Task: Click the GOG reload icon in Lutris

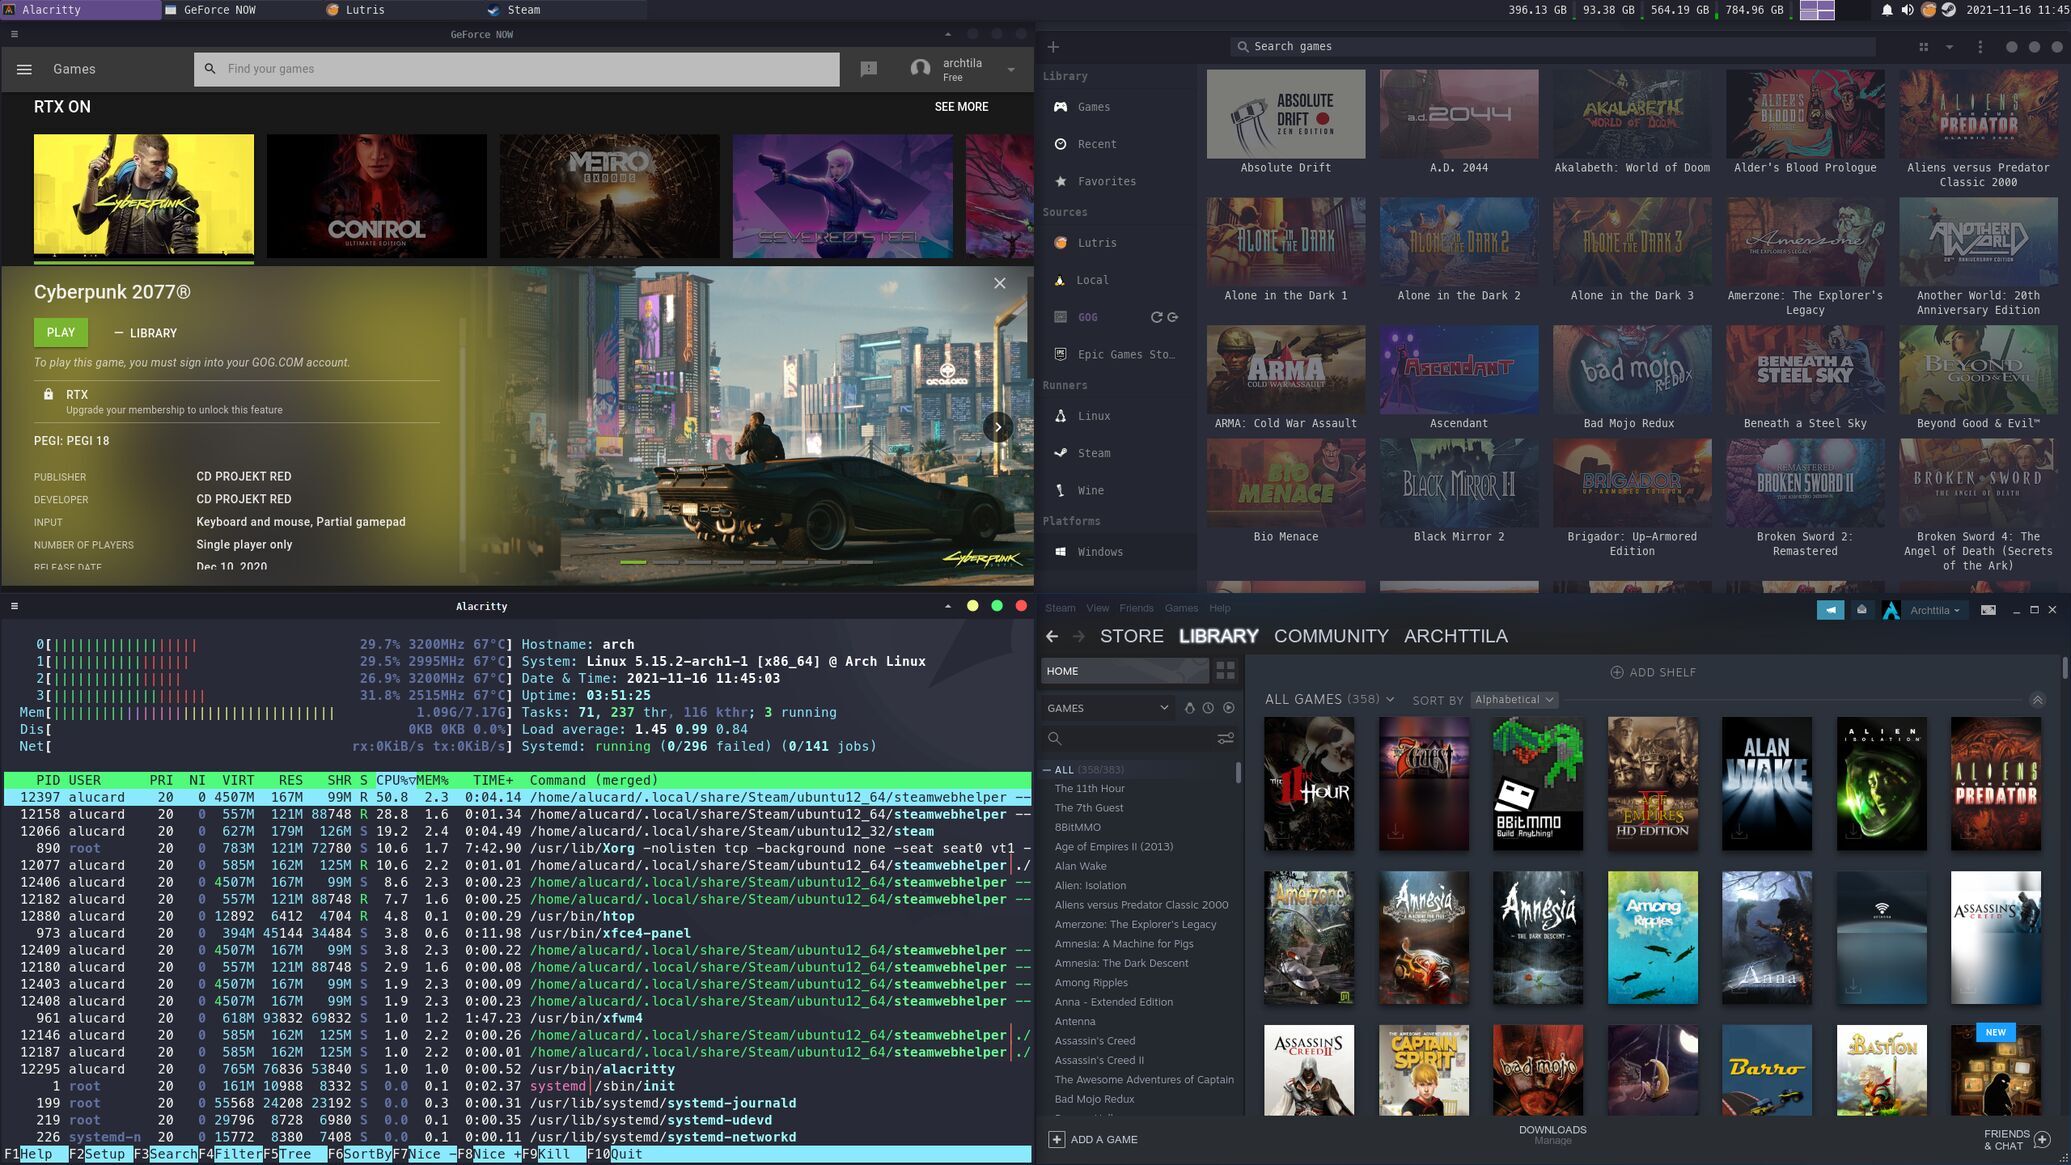Action: [x=1156, y=317]
